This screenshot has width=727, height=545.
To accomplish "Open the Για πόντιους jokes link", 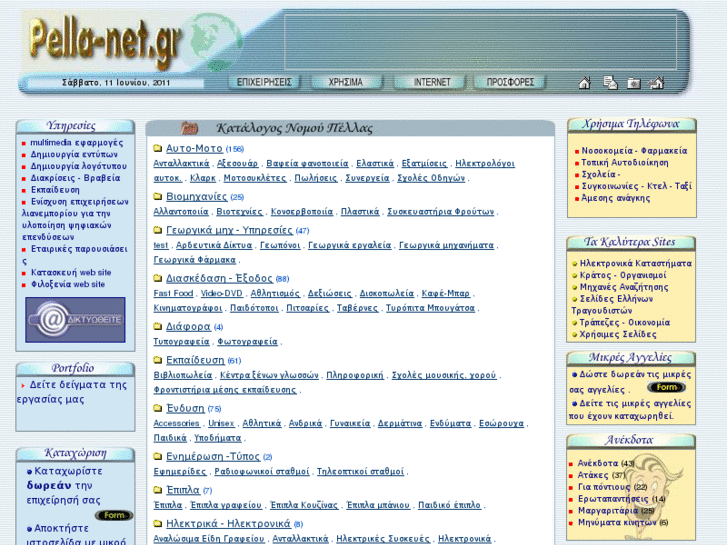I will point(612,487).
